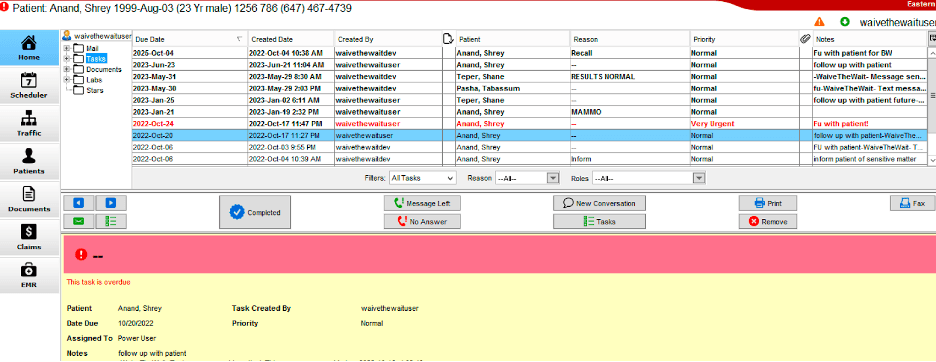
Task: Open the Claims section
Action: click(29, 237)
